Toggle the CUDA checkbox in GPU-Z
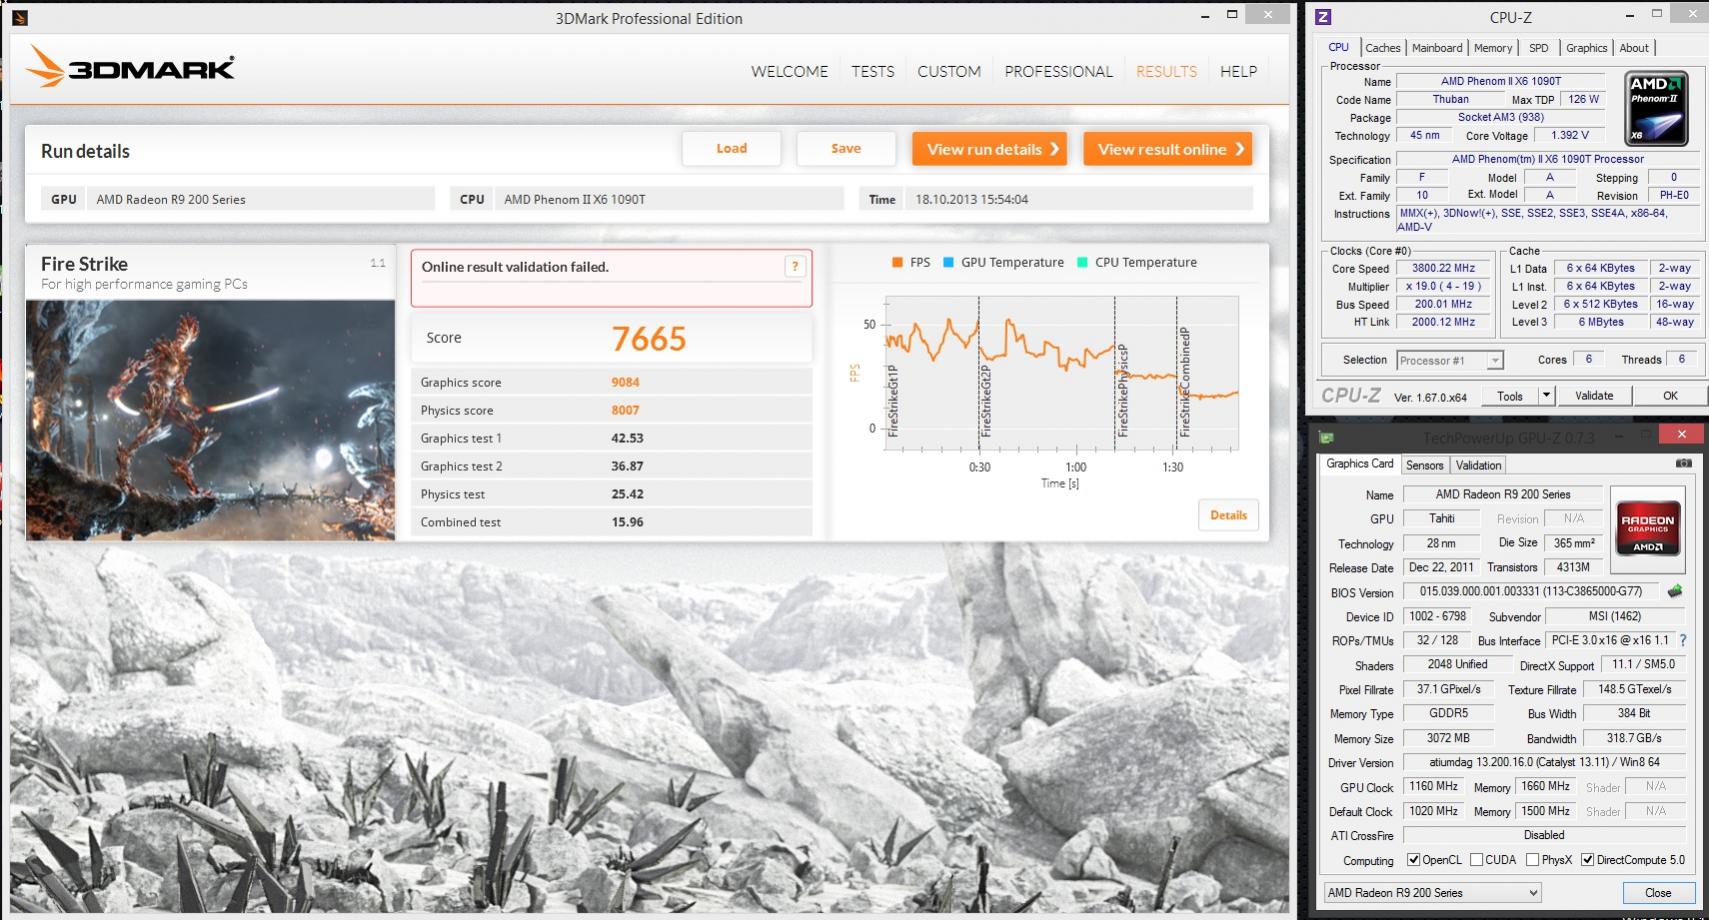 (x=1476, y=860)
